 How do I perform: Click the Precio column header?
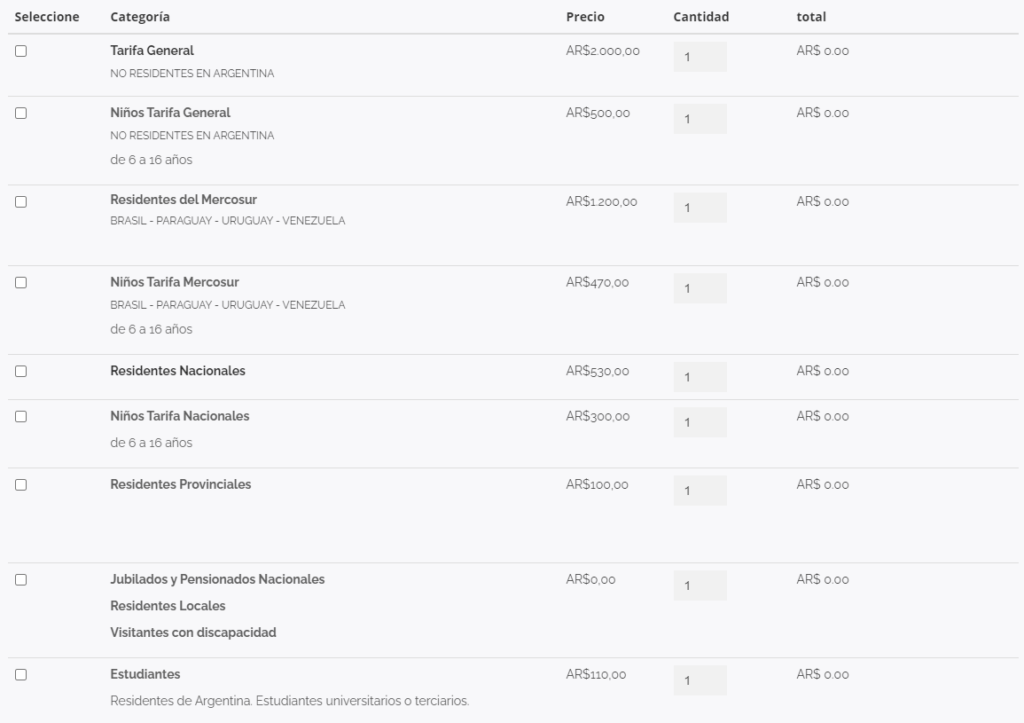coord(585,17)
